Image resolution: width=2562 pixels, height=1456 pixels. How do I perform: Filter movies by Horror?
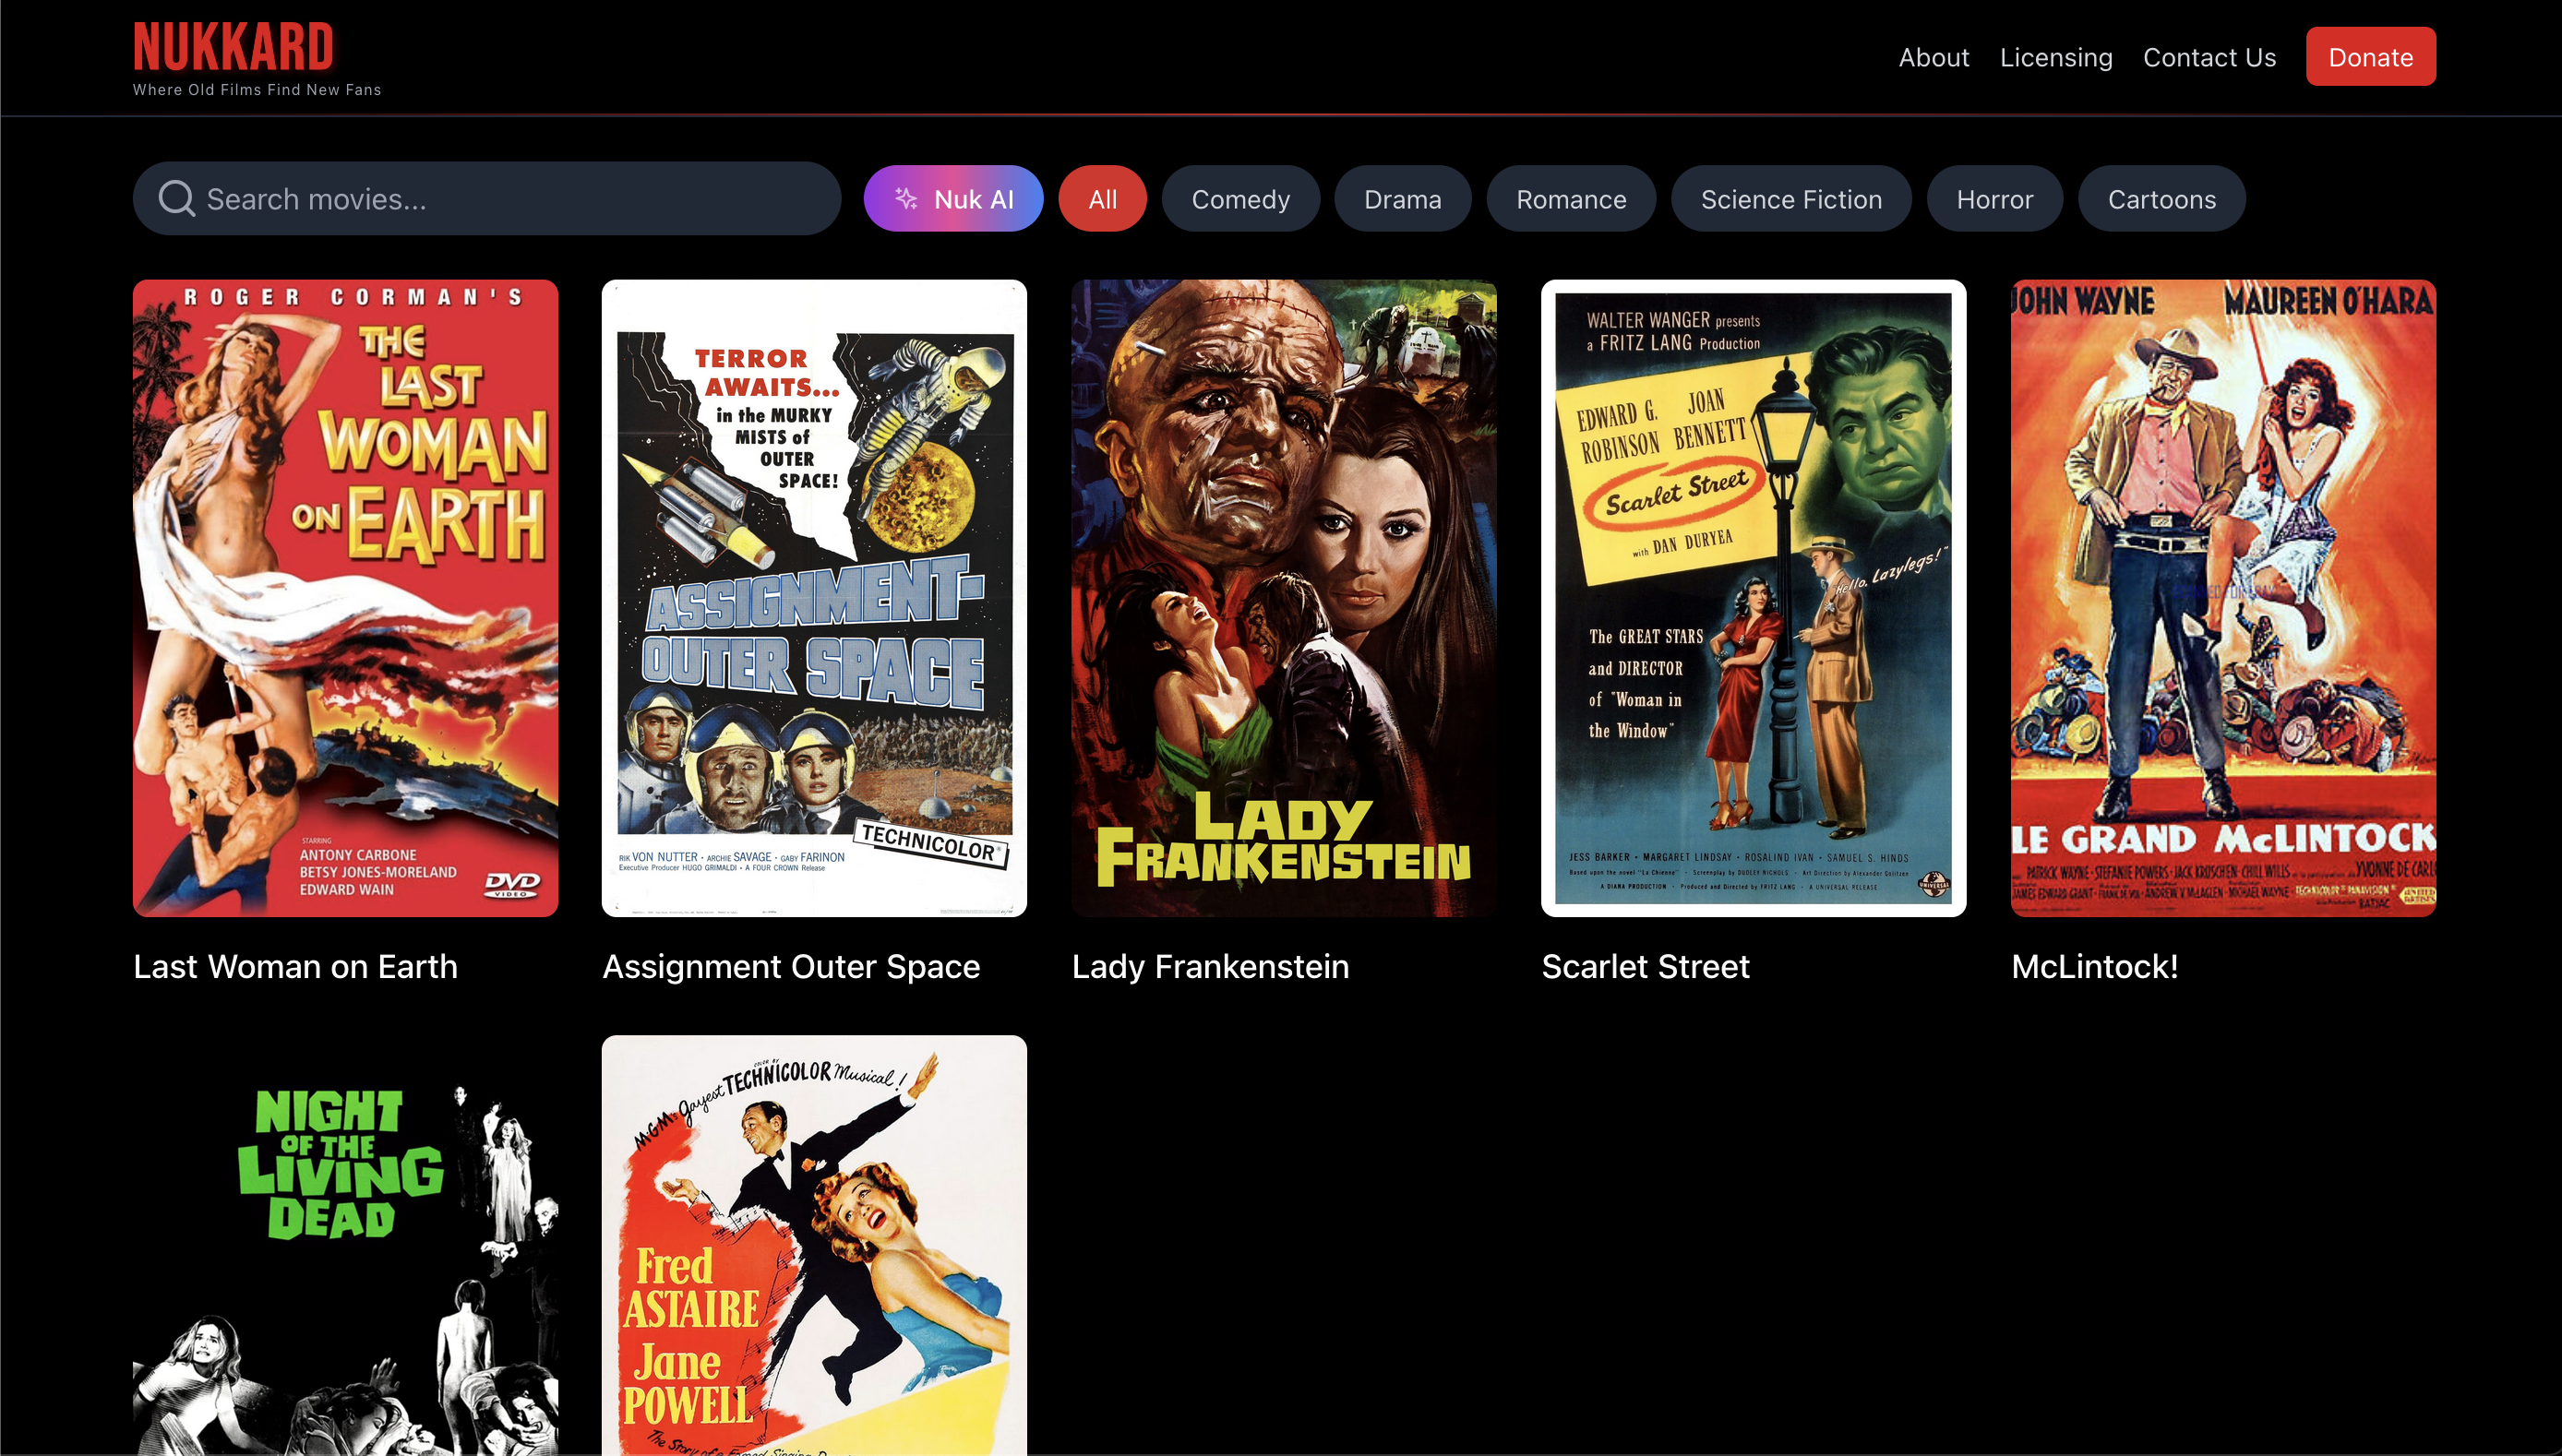click(1994, 198)
